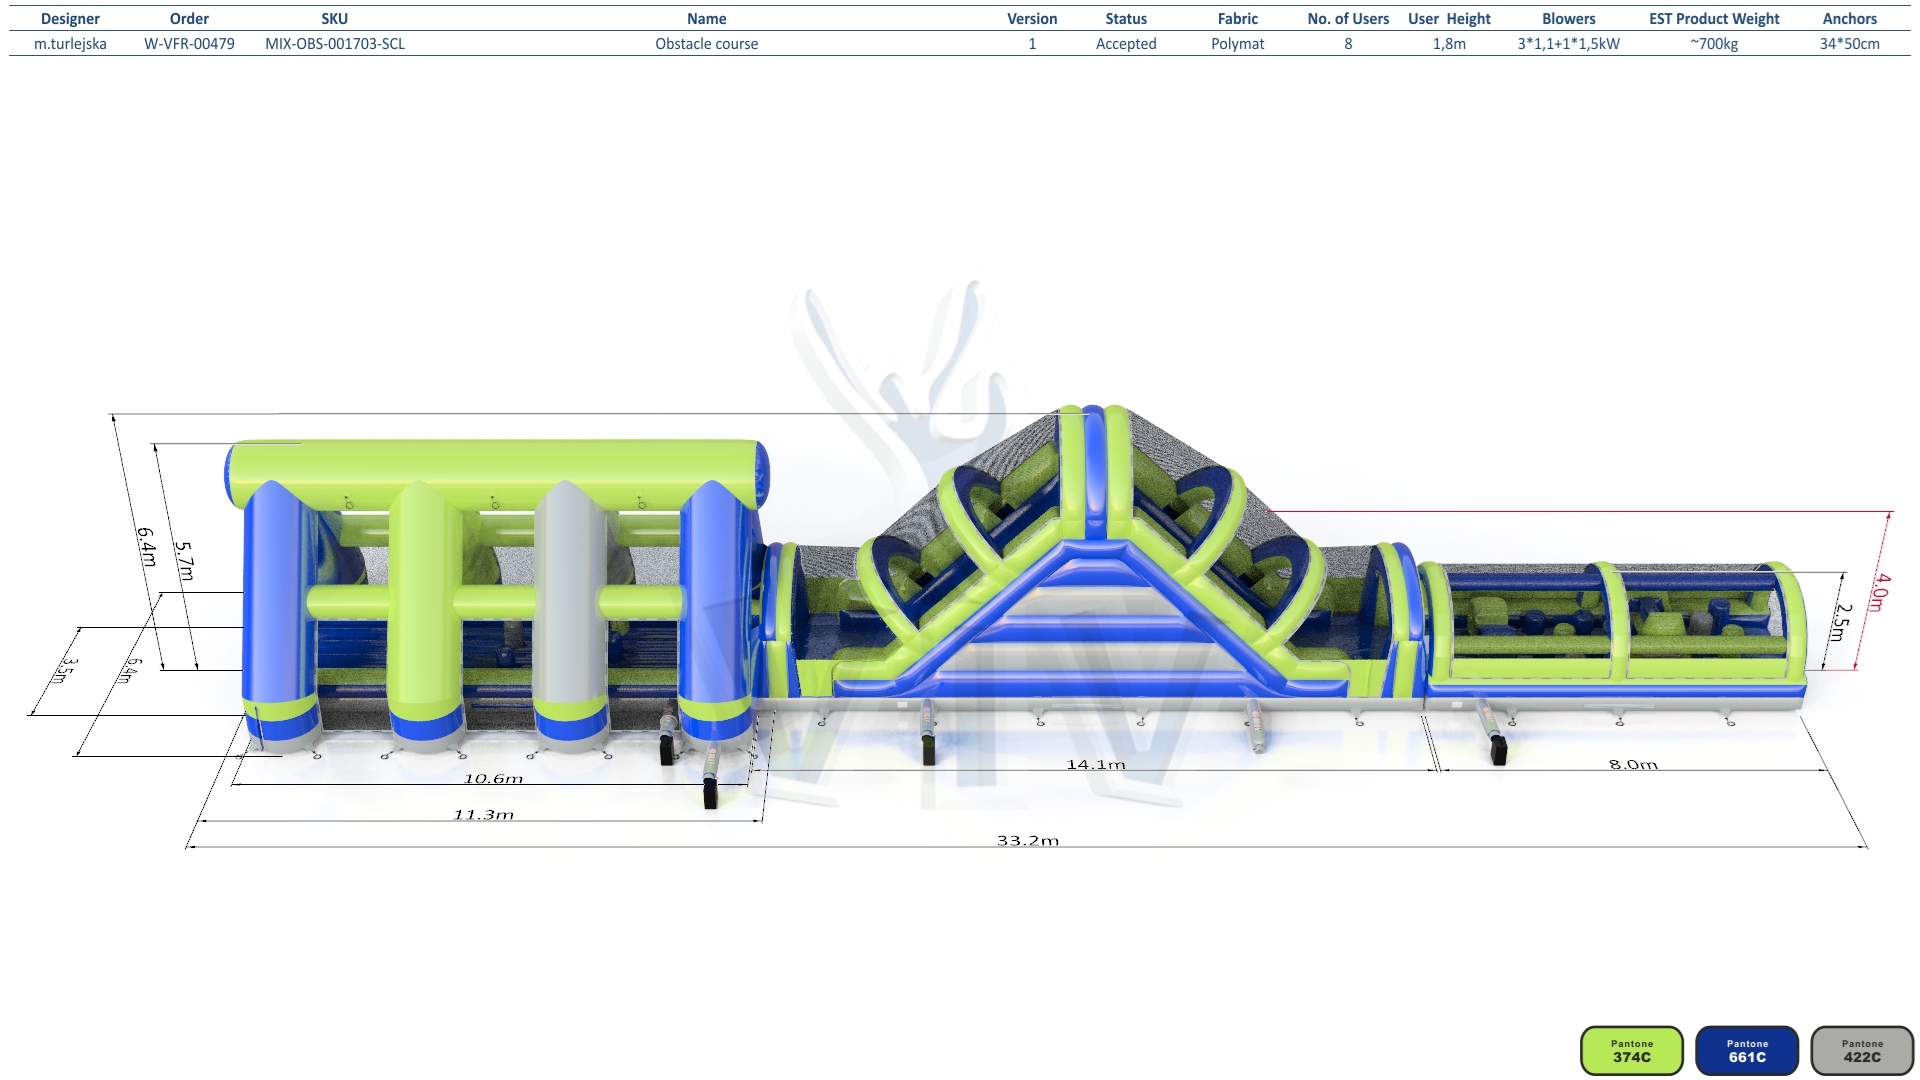Click the Order column header

click(189, 19)
